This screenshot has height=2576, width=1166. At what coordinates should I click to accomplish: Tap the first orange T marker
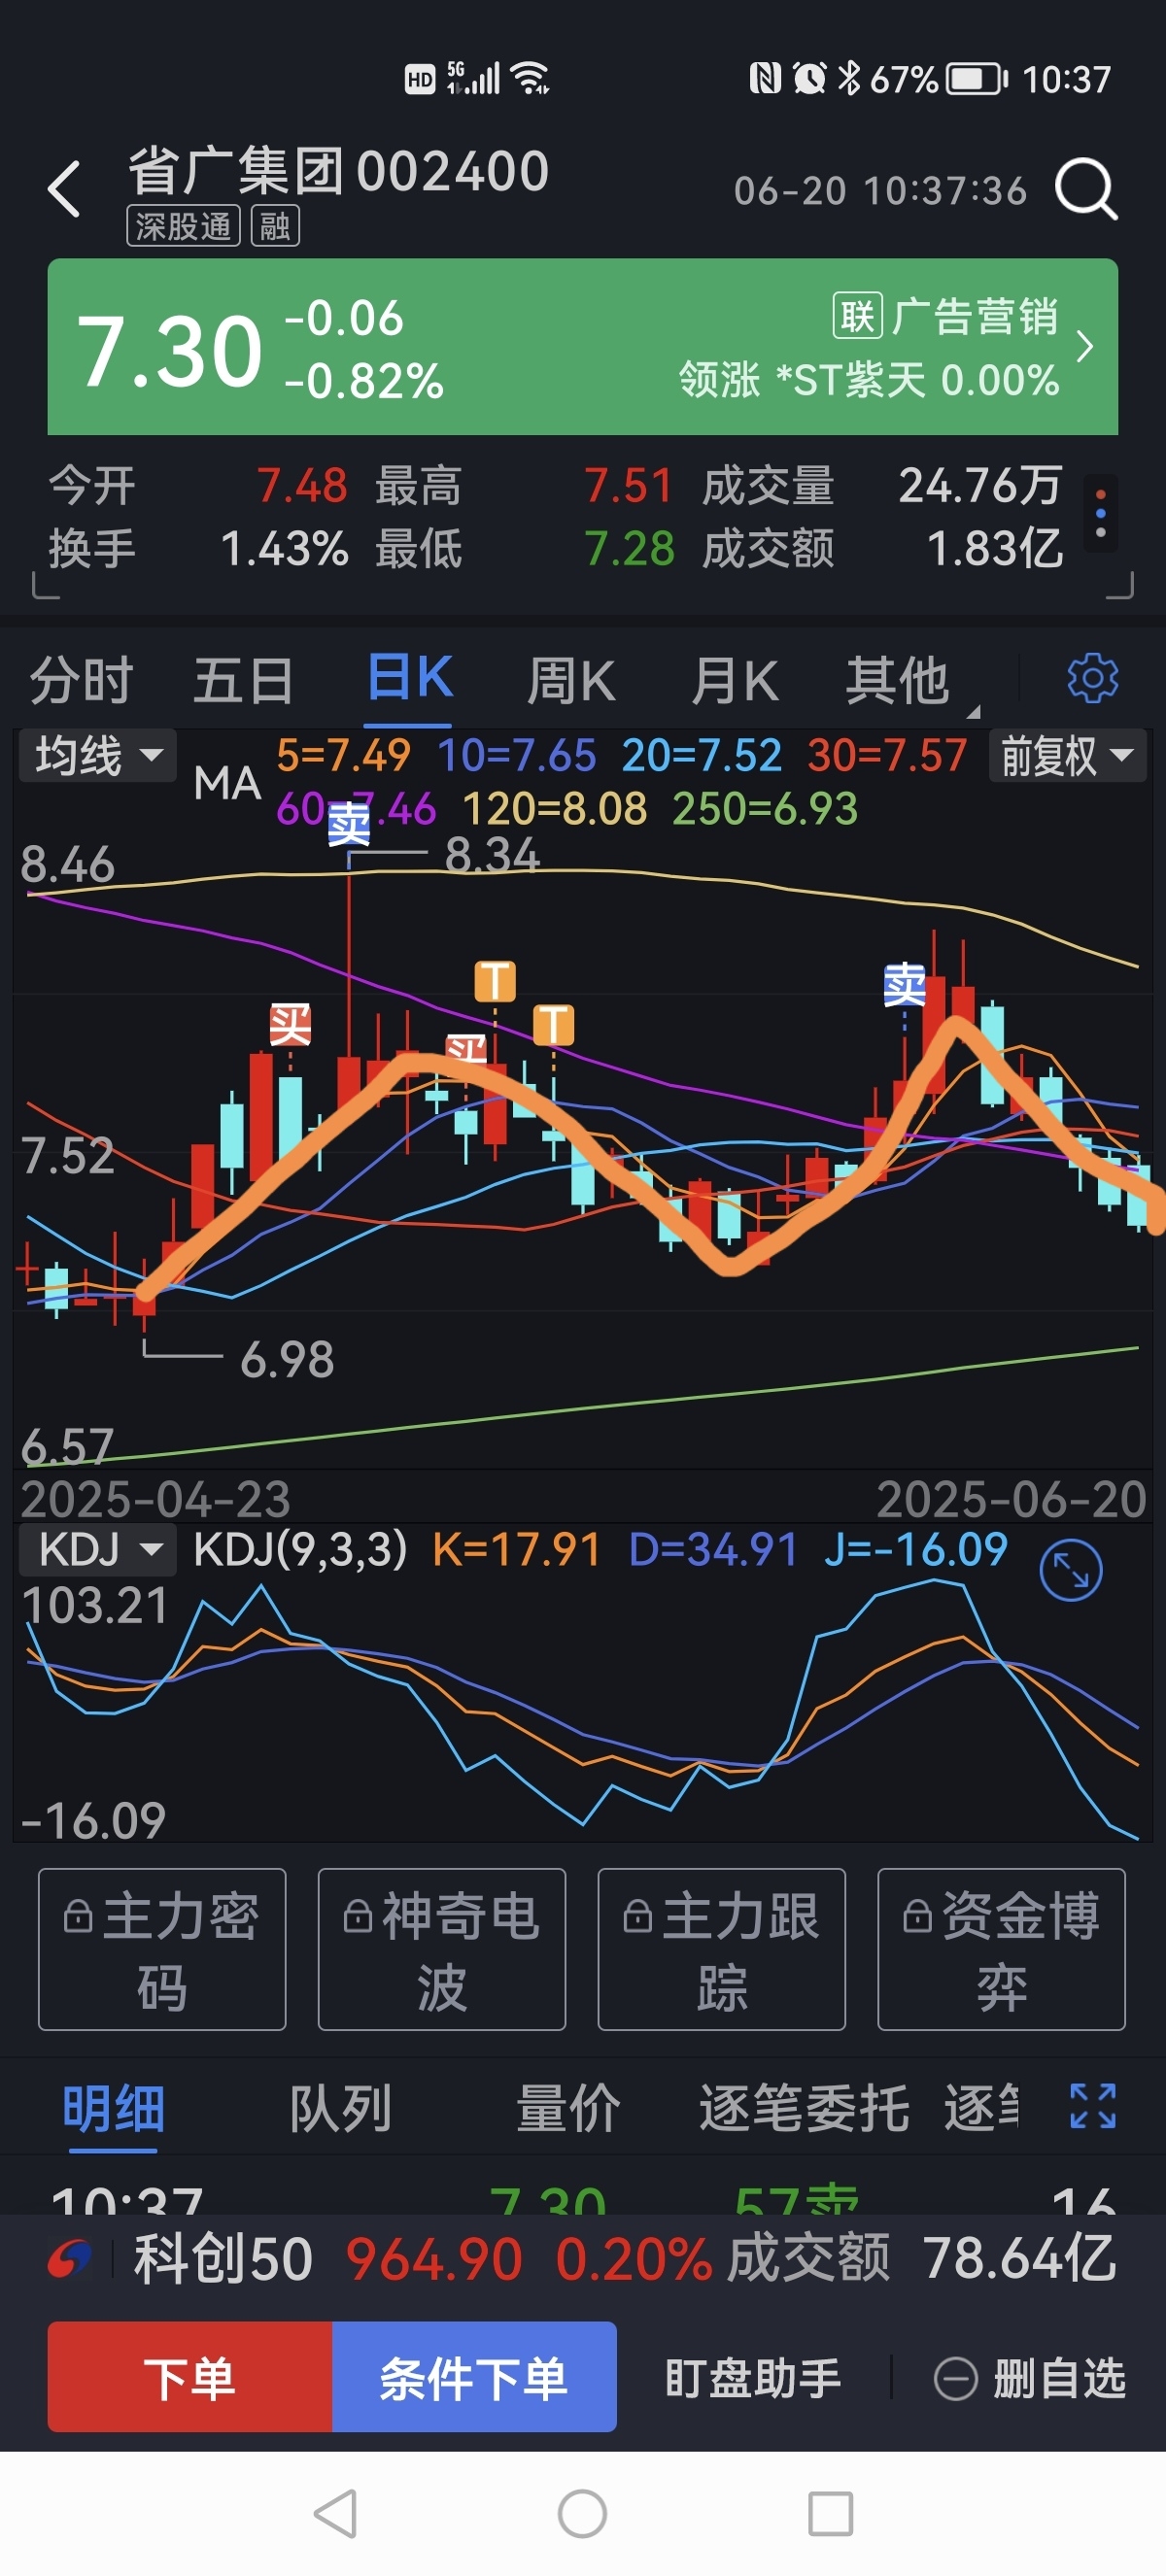pyautogui.click(x=495, y=981)
